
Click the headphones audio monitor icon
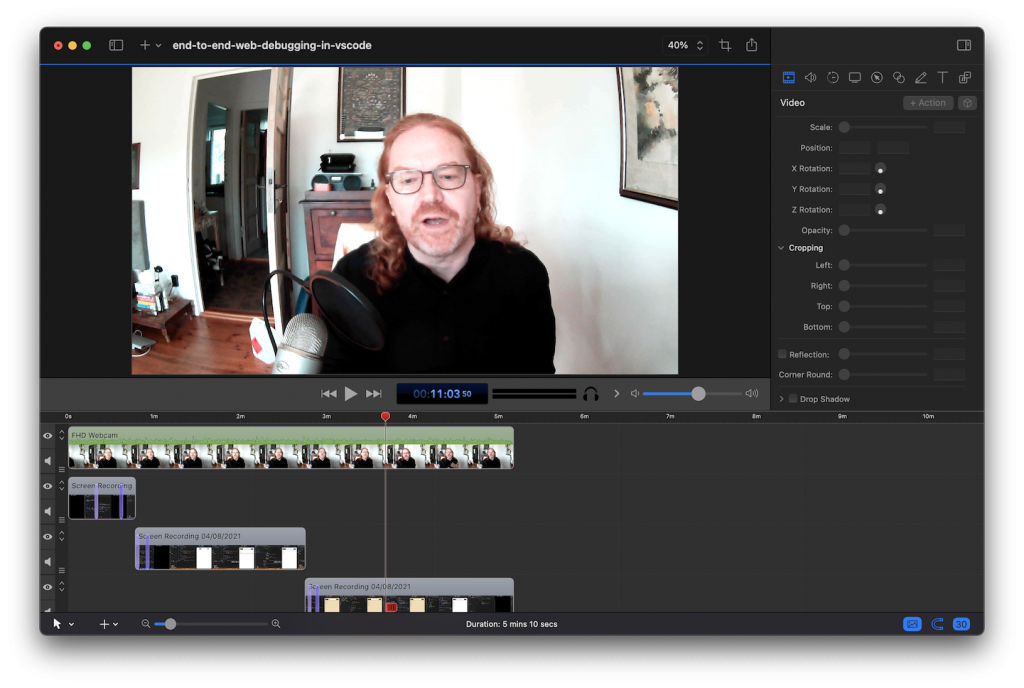click(x=591, y=394)
